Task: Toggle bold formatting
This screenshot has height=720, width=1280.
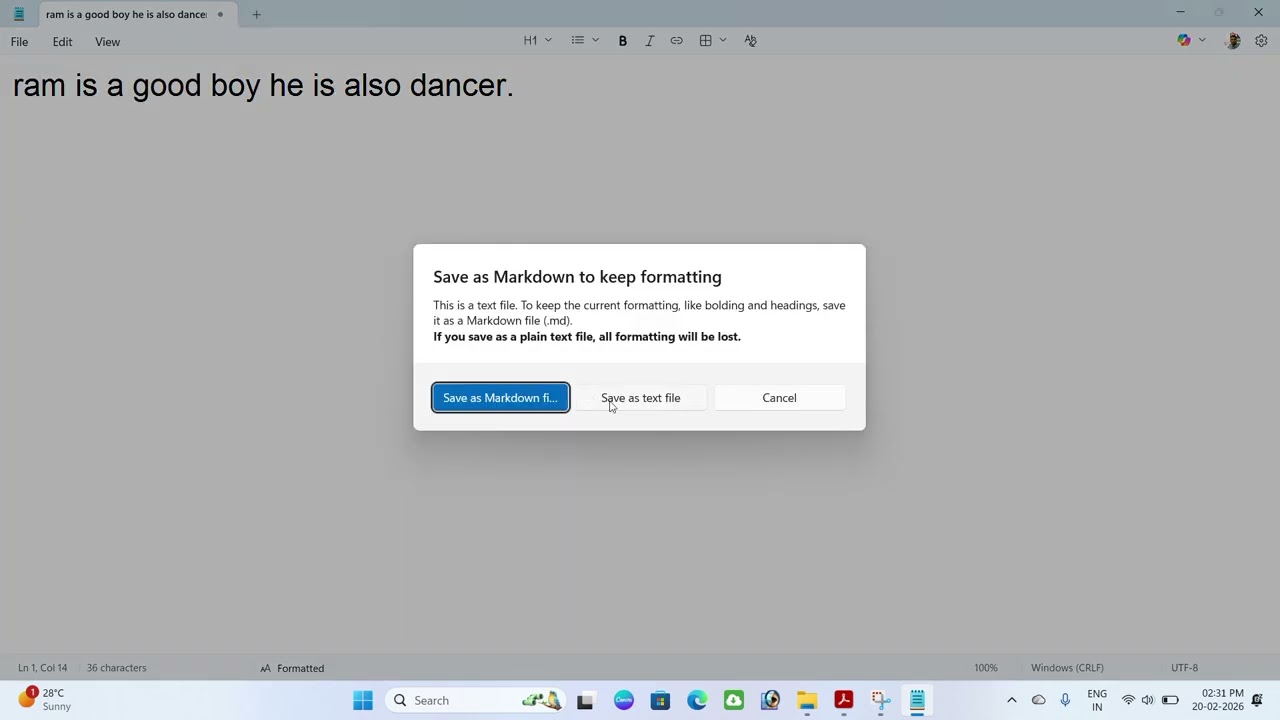Action: (x=622, y=41)
